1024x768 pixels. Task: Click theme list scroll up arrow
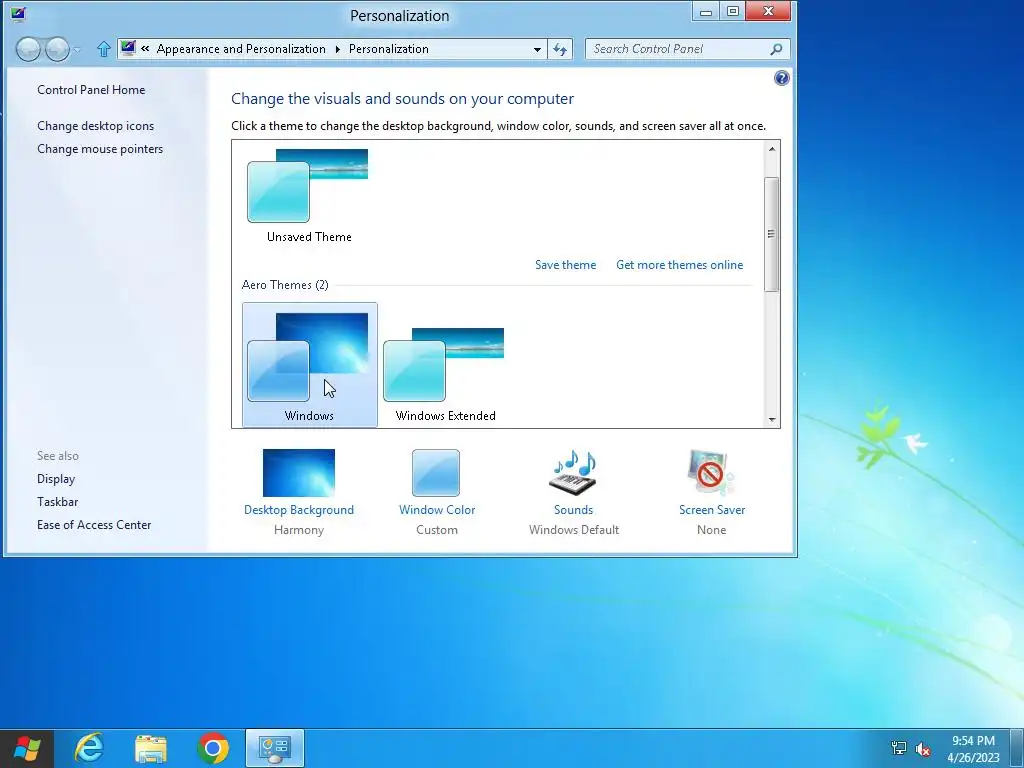point(772,149)
